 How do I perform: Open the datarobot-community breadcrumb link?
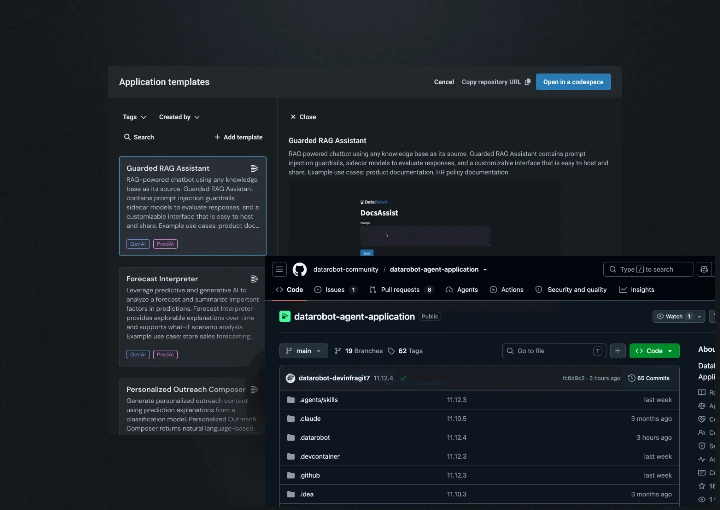[x=346, y=269]
